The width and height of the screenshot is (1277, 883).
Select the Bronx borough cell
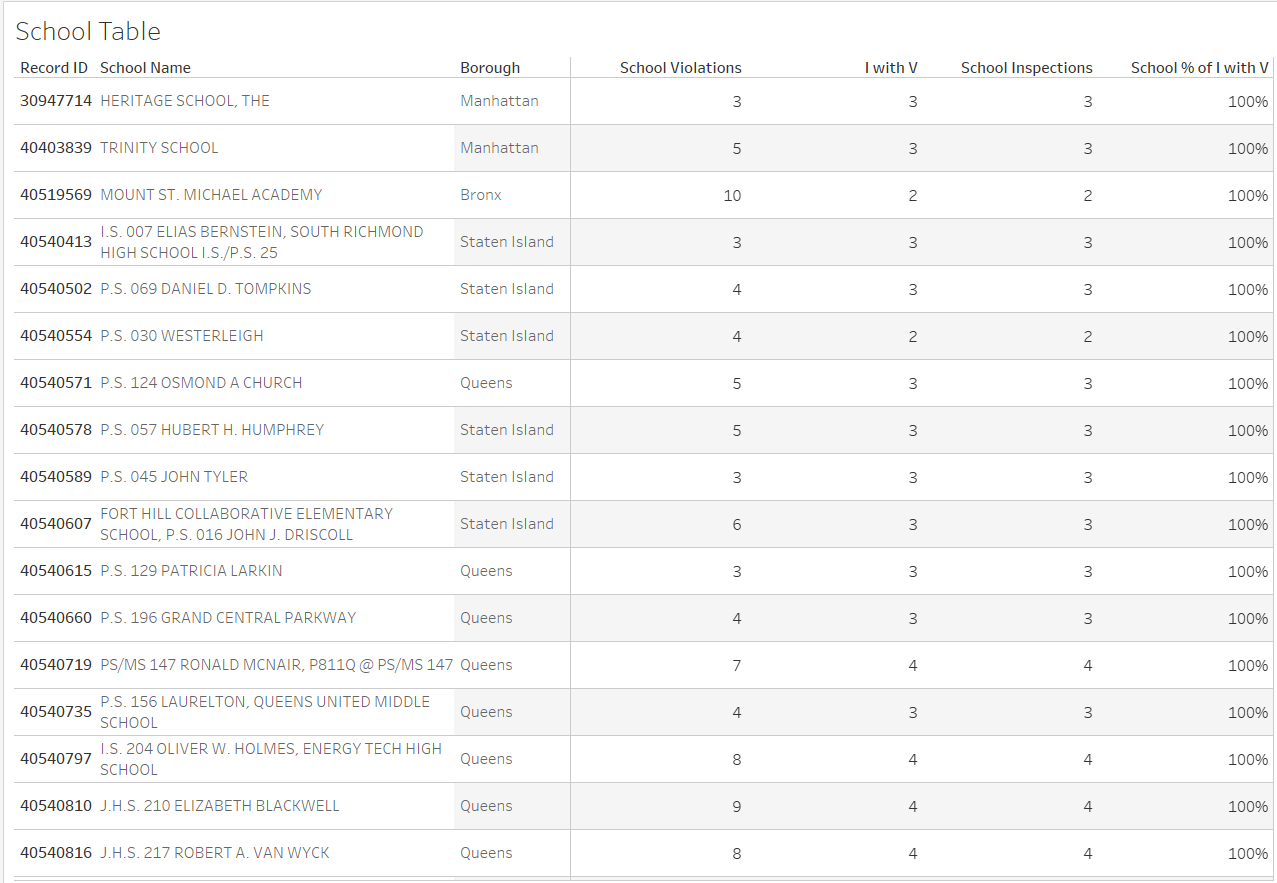[x=481, y=195]
